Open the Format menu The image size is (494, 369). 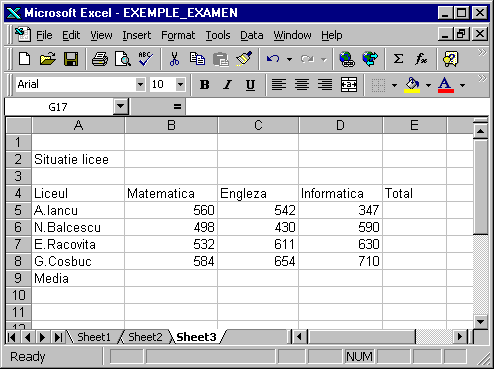coord(178,35)
